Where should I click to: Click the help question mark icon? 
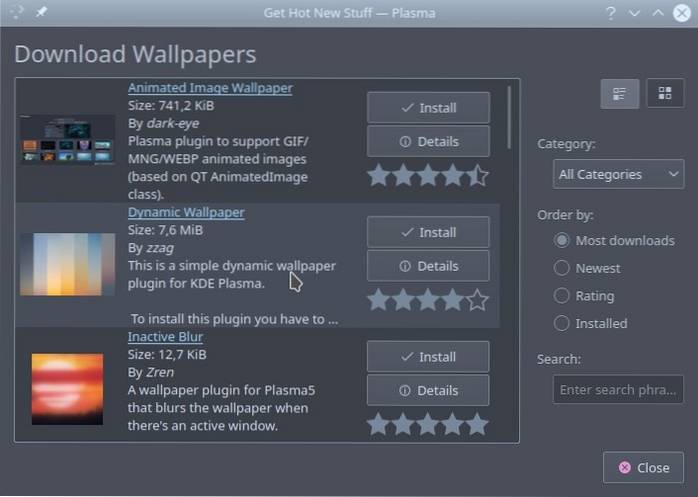pos(610,12)
